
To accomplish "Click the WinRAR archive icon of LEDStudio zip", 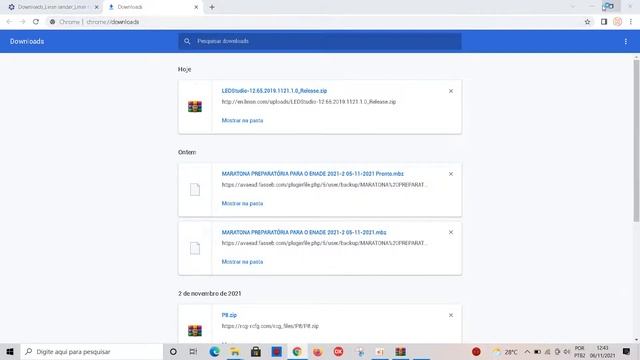I will pyautogui.click(x=195, y=107).
